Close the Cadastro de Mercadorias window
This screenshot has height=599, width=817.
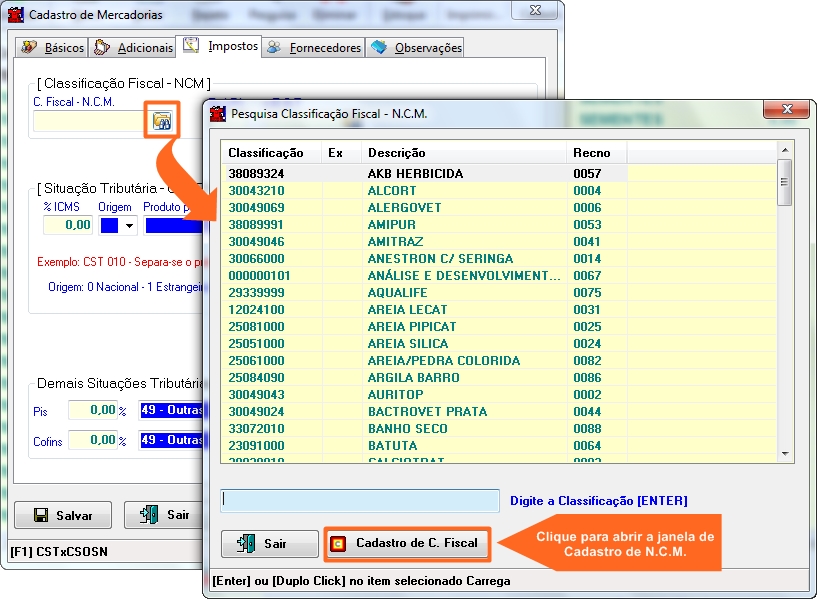pos(535,10)
